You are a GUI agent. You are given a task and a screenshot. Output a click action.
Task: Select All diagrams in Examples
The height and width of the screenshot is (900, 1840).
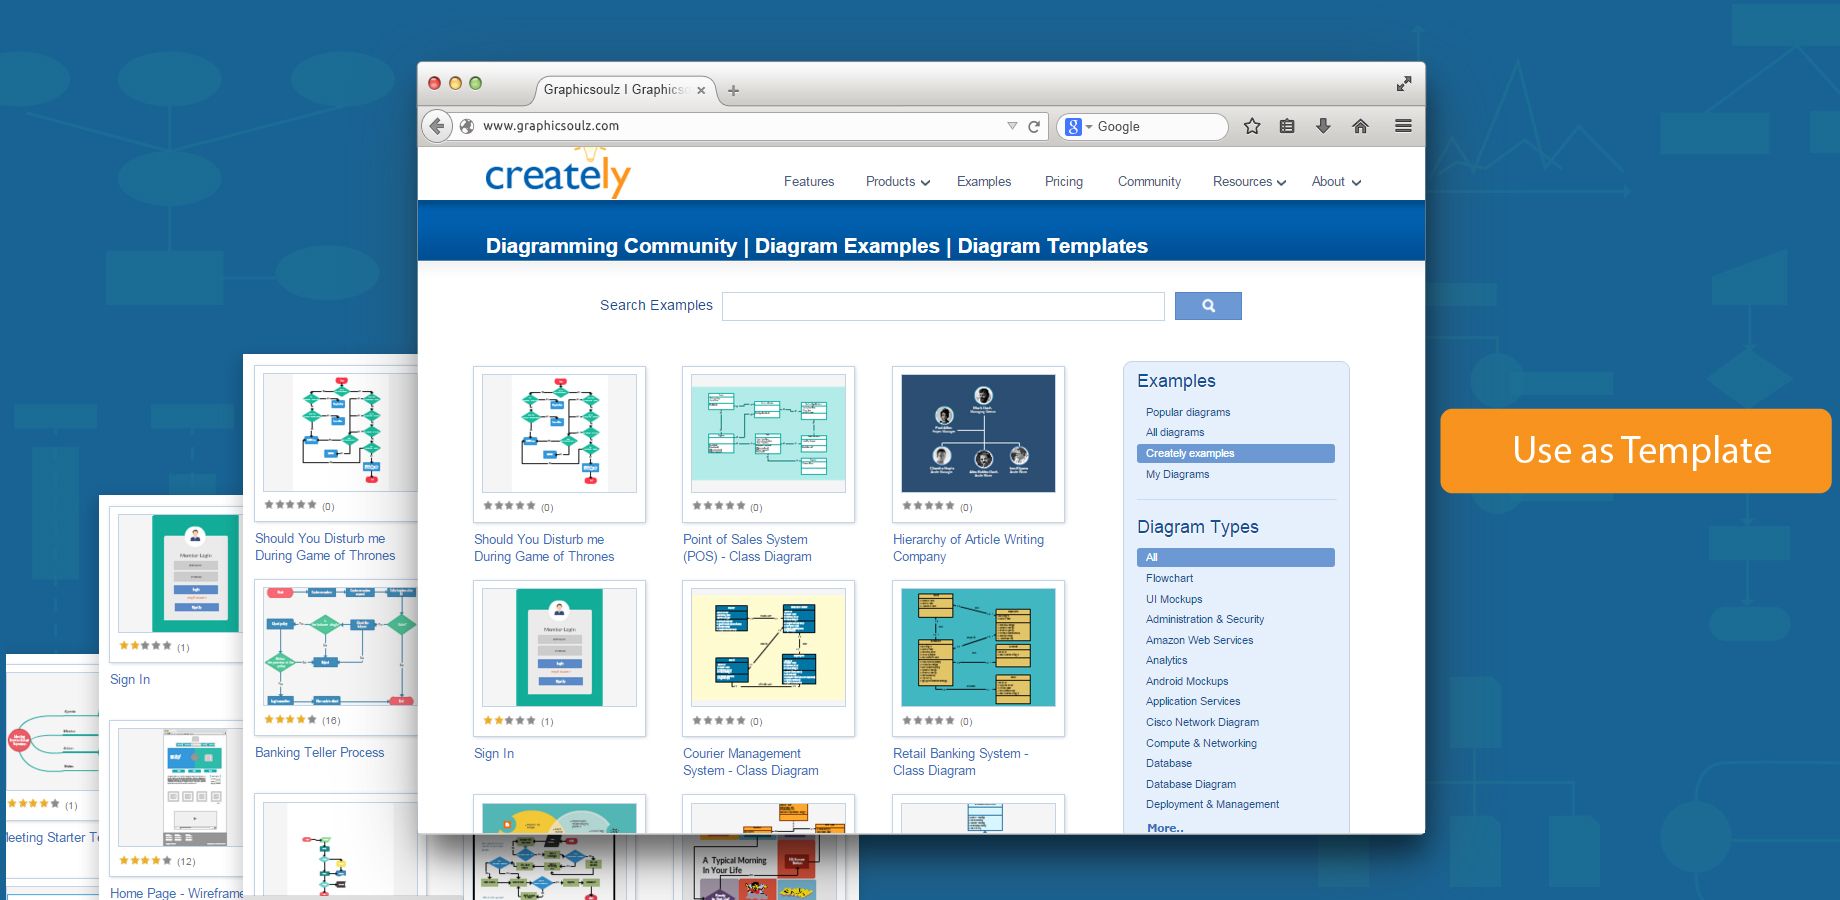1175,432
